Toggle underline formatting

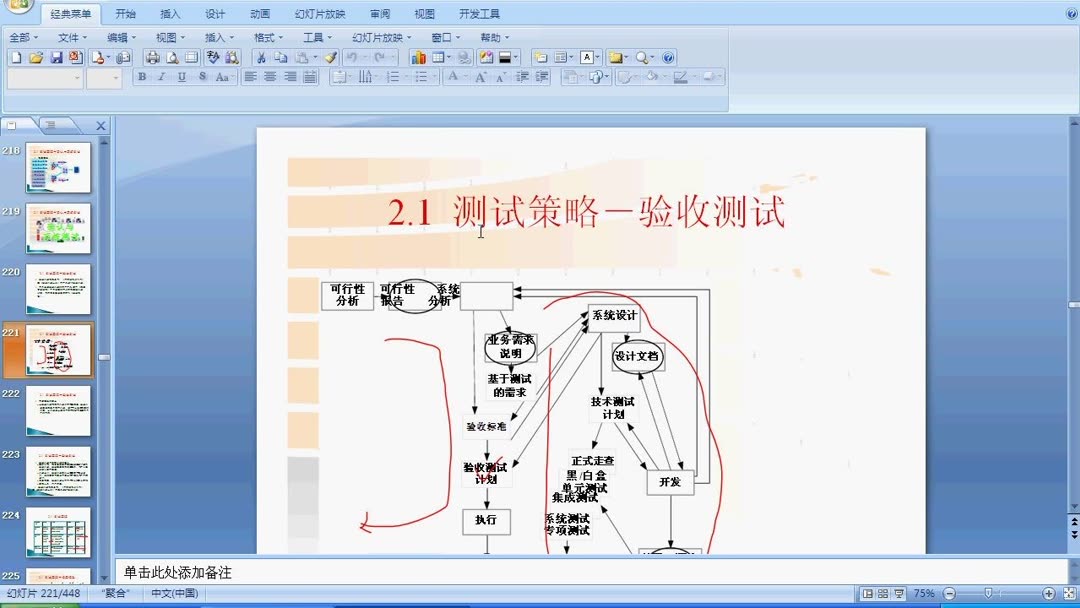pos(180,76)
